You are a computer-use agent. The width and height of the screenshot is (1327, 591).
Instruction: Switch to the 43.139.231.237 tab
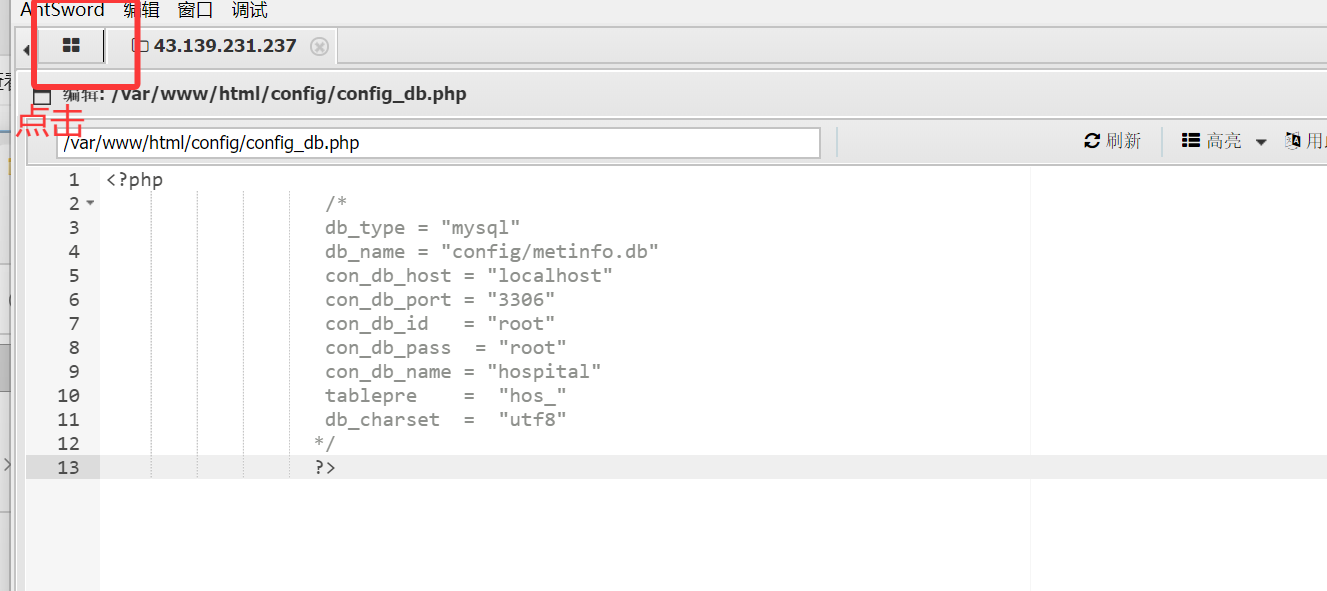[x=225, y=46]
